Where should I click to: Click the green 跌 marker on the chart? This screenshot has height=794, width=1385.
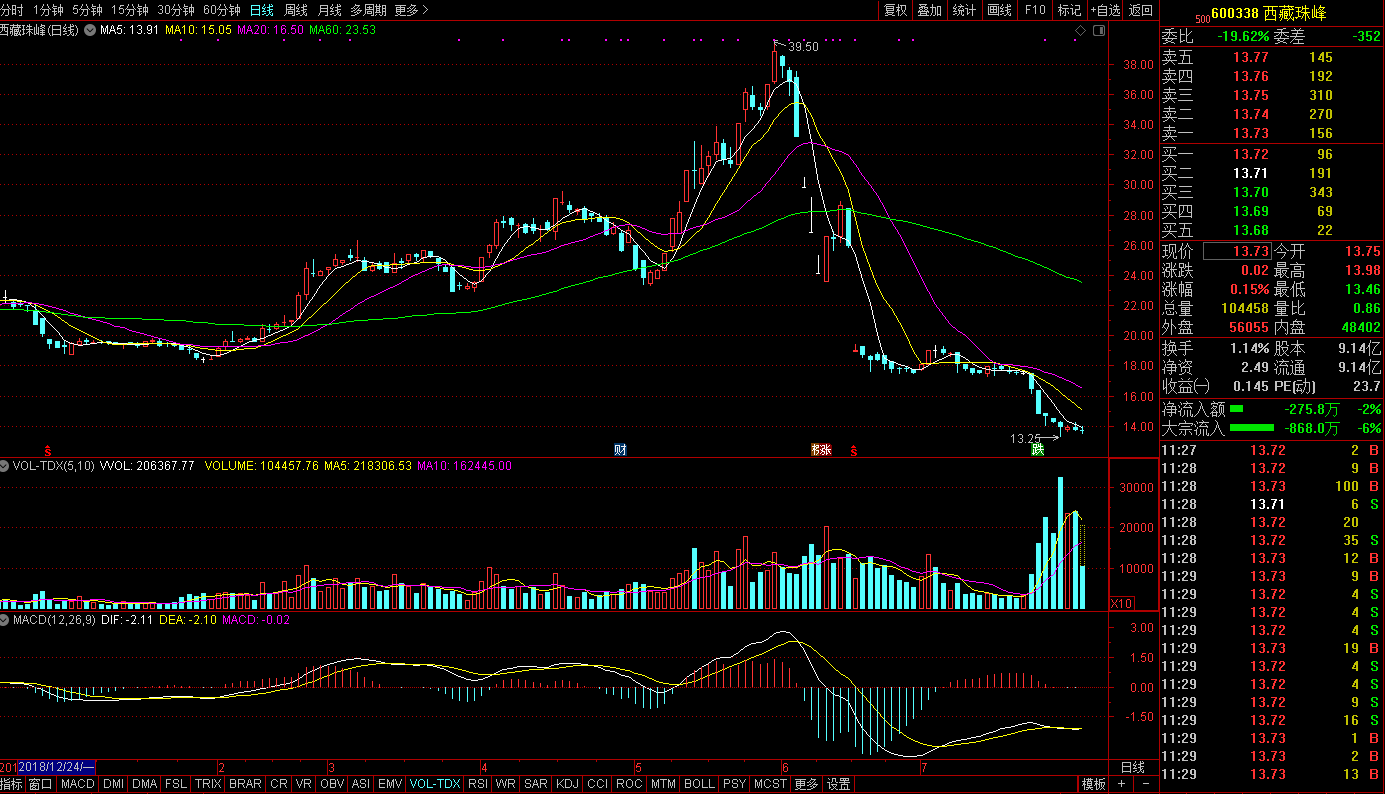(x=1038, y=450)
